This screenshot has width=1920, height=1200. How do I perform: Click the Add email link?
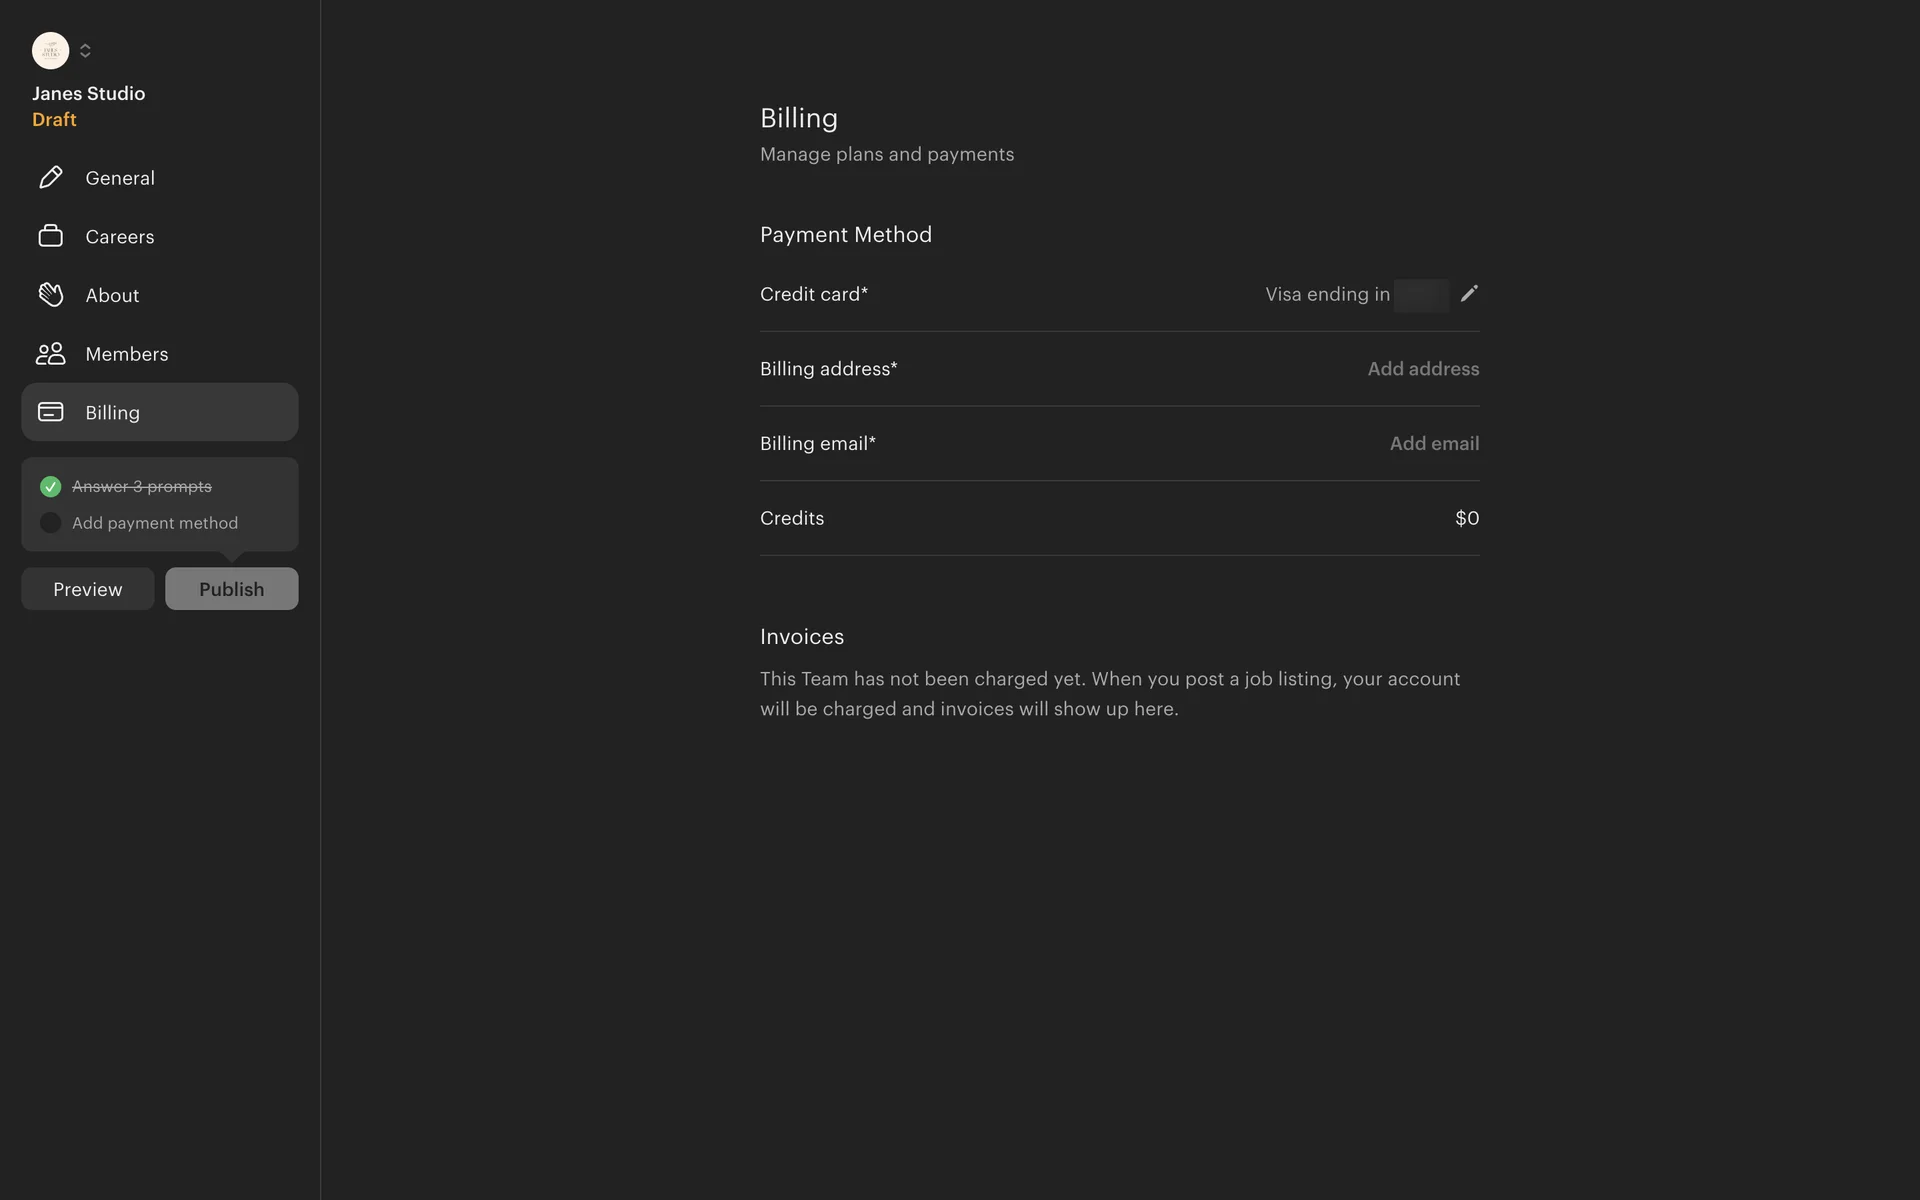pos(1433,444)
